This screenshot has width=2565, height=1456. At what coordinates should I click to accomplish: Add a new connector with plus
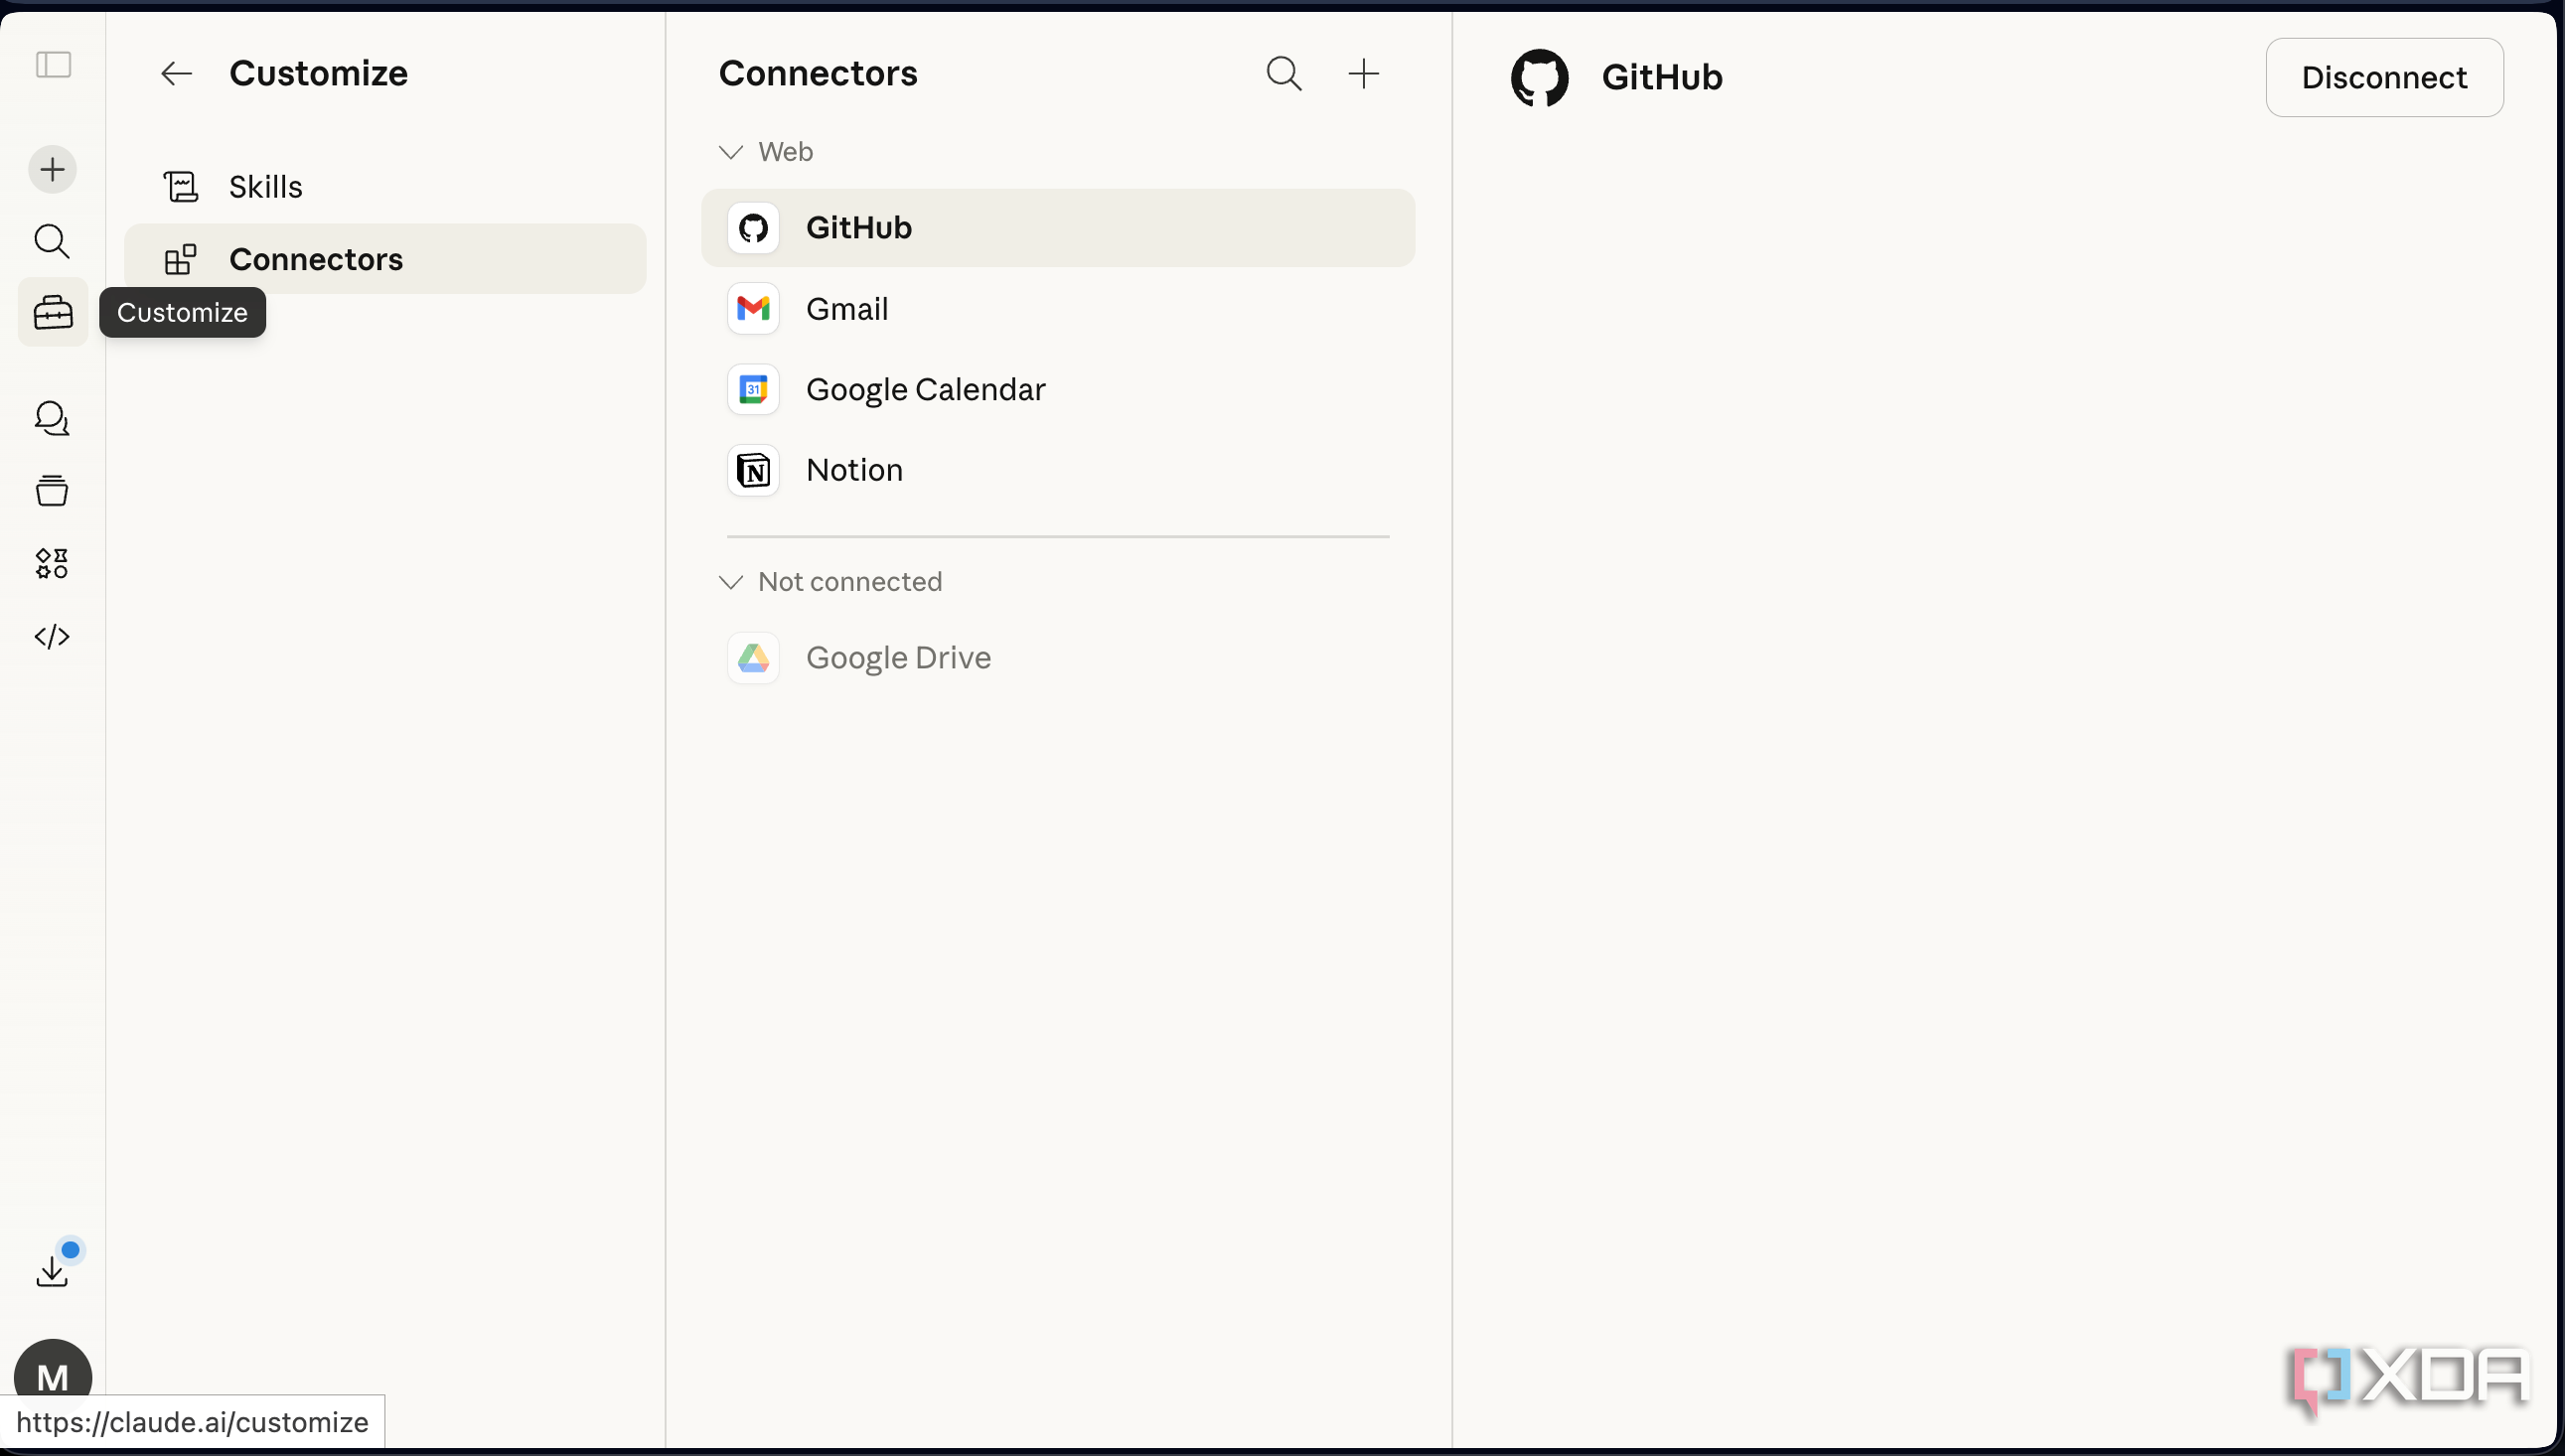pyautogui.click(x=1364, y=73)
